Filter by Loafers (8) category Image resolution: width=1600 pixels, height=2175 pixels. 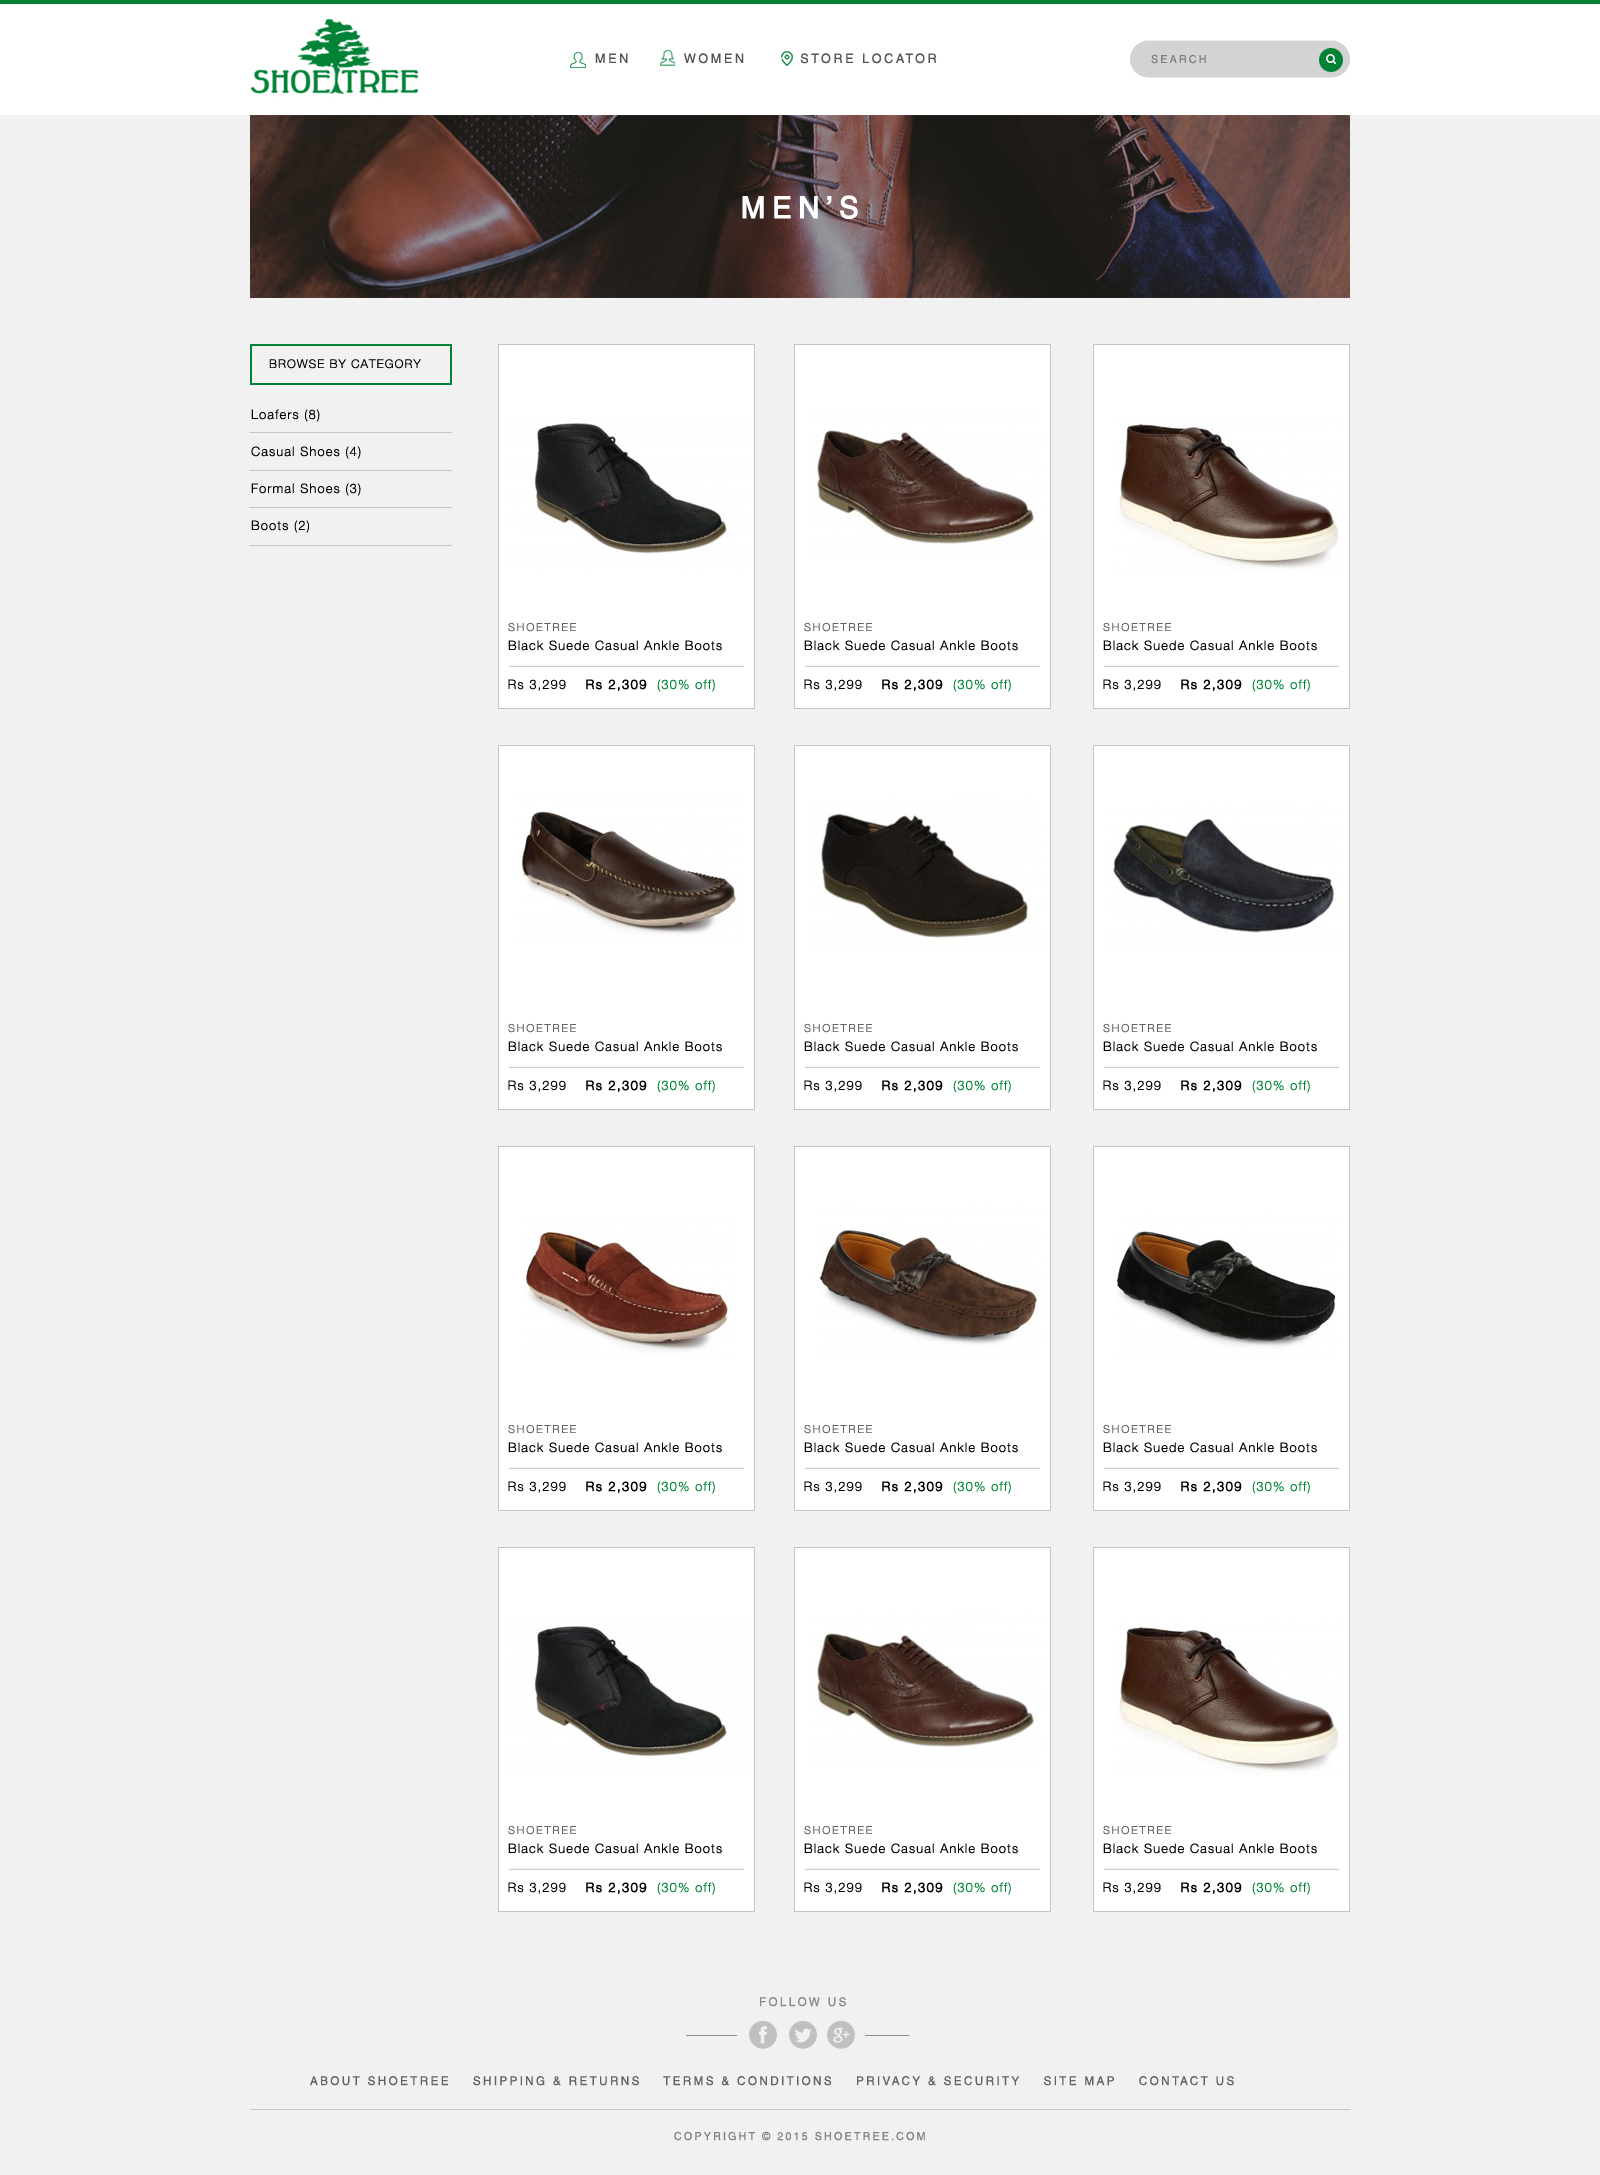click(285, 415)
